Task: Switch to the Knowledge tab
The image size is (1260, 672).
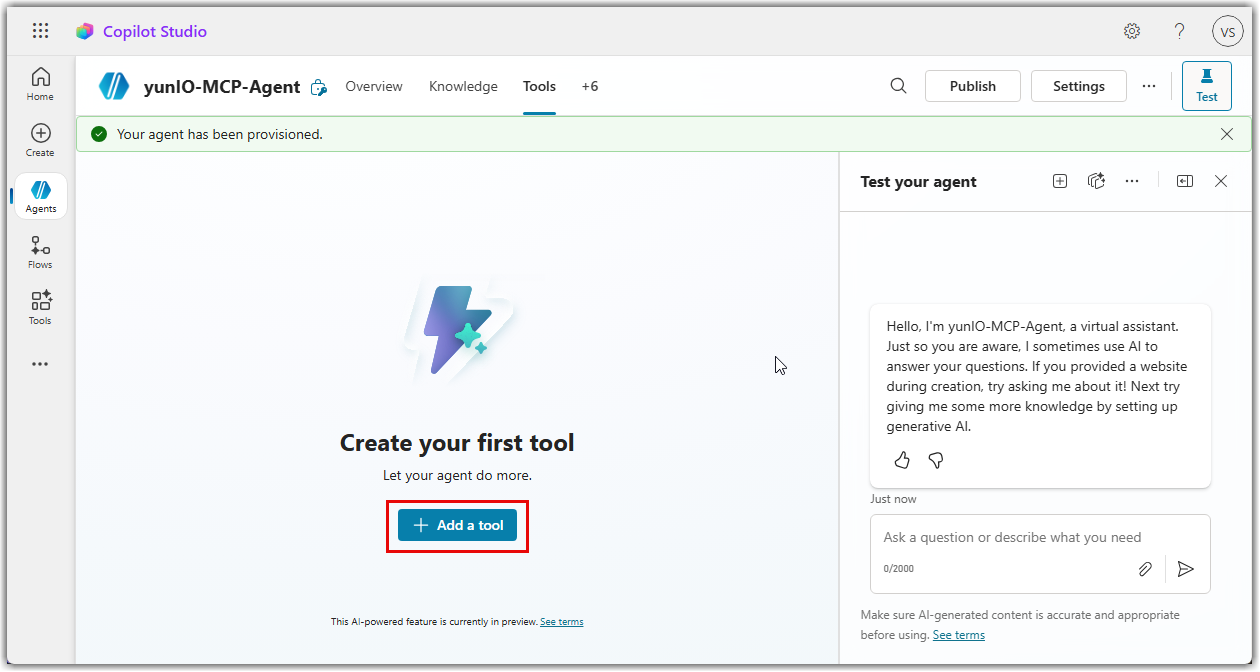Action: pos(463,86)
